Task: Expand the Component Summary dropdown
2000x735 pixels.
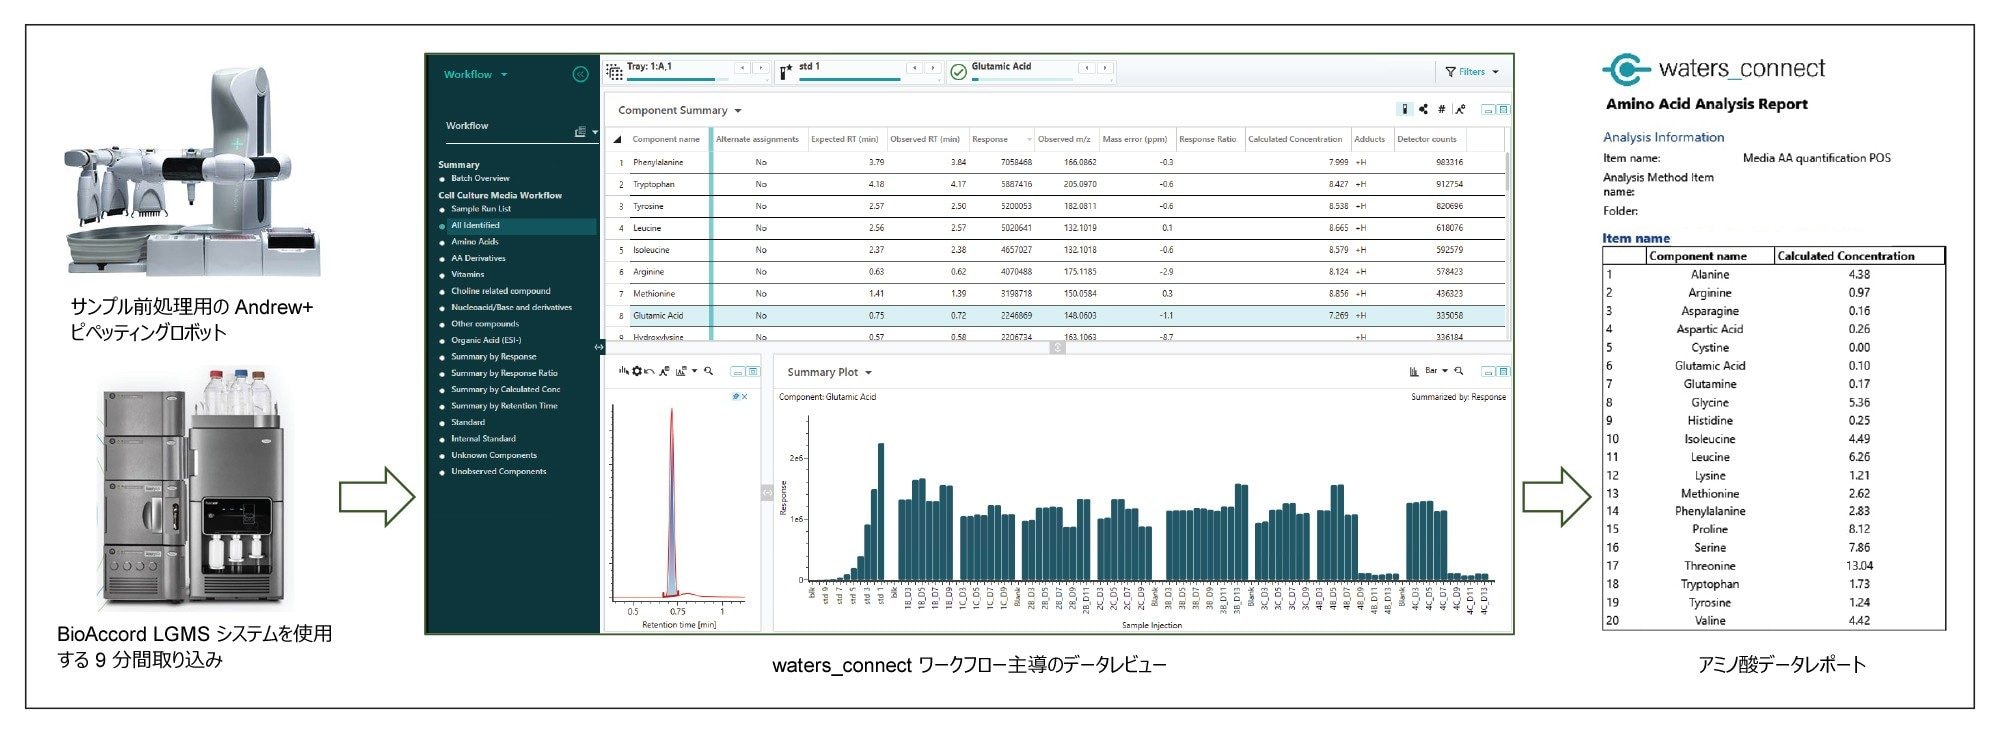Action: coord(738,111)
